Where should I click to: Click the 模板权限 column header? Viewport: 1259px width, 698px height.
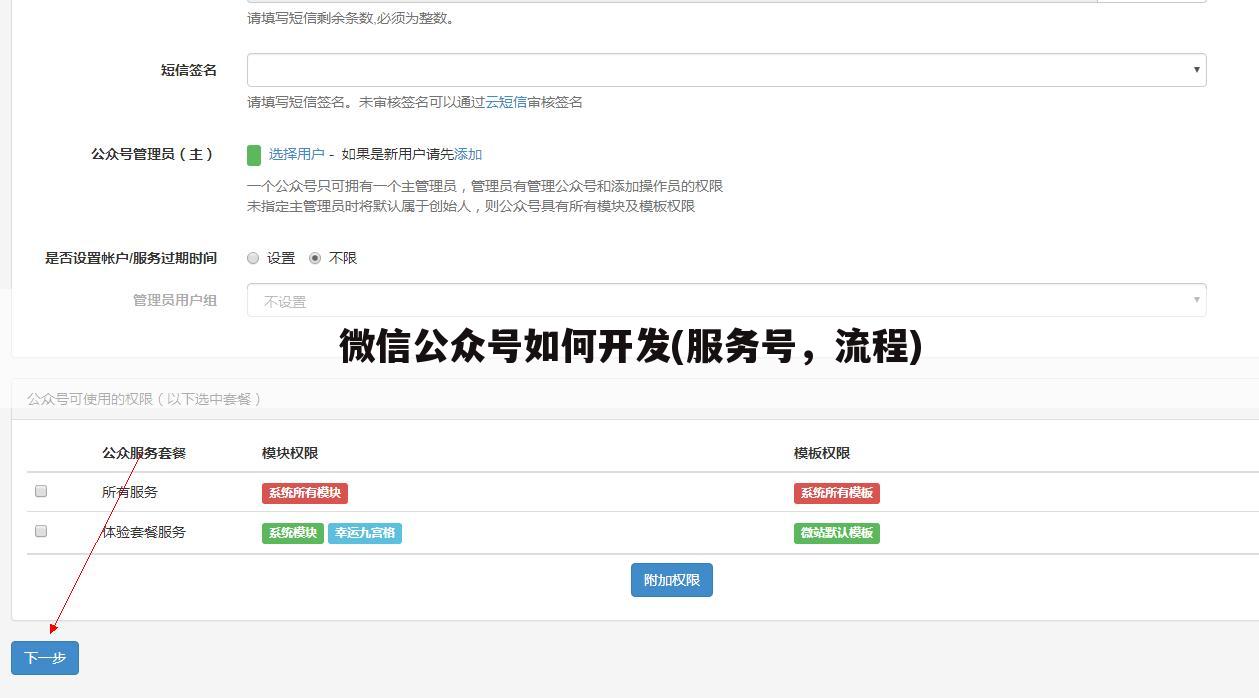point(822,453)
